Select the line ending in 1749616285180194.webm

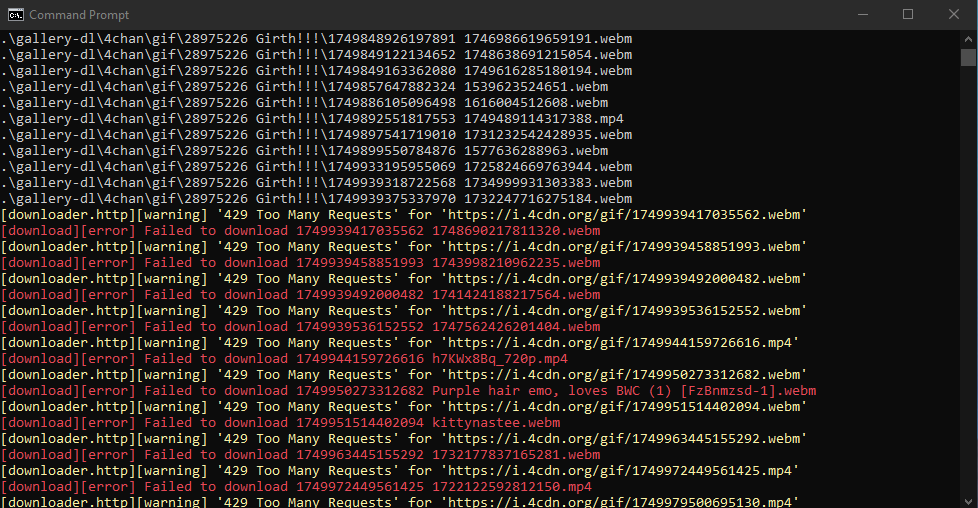coord(316,71)
